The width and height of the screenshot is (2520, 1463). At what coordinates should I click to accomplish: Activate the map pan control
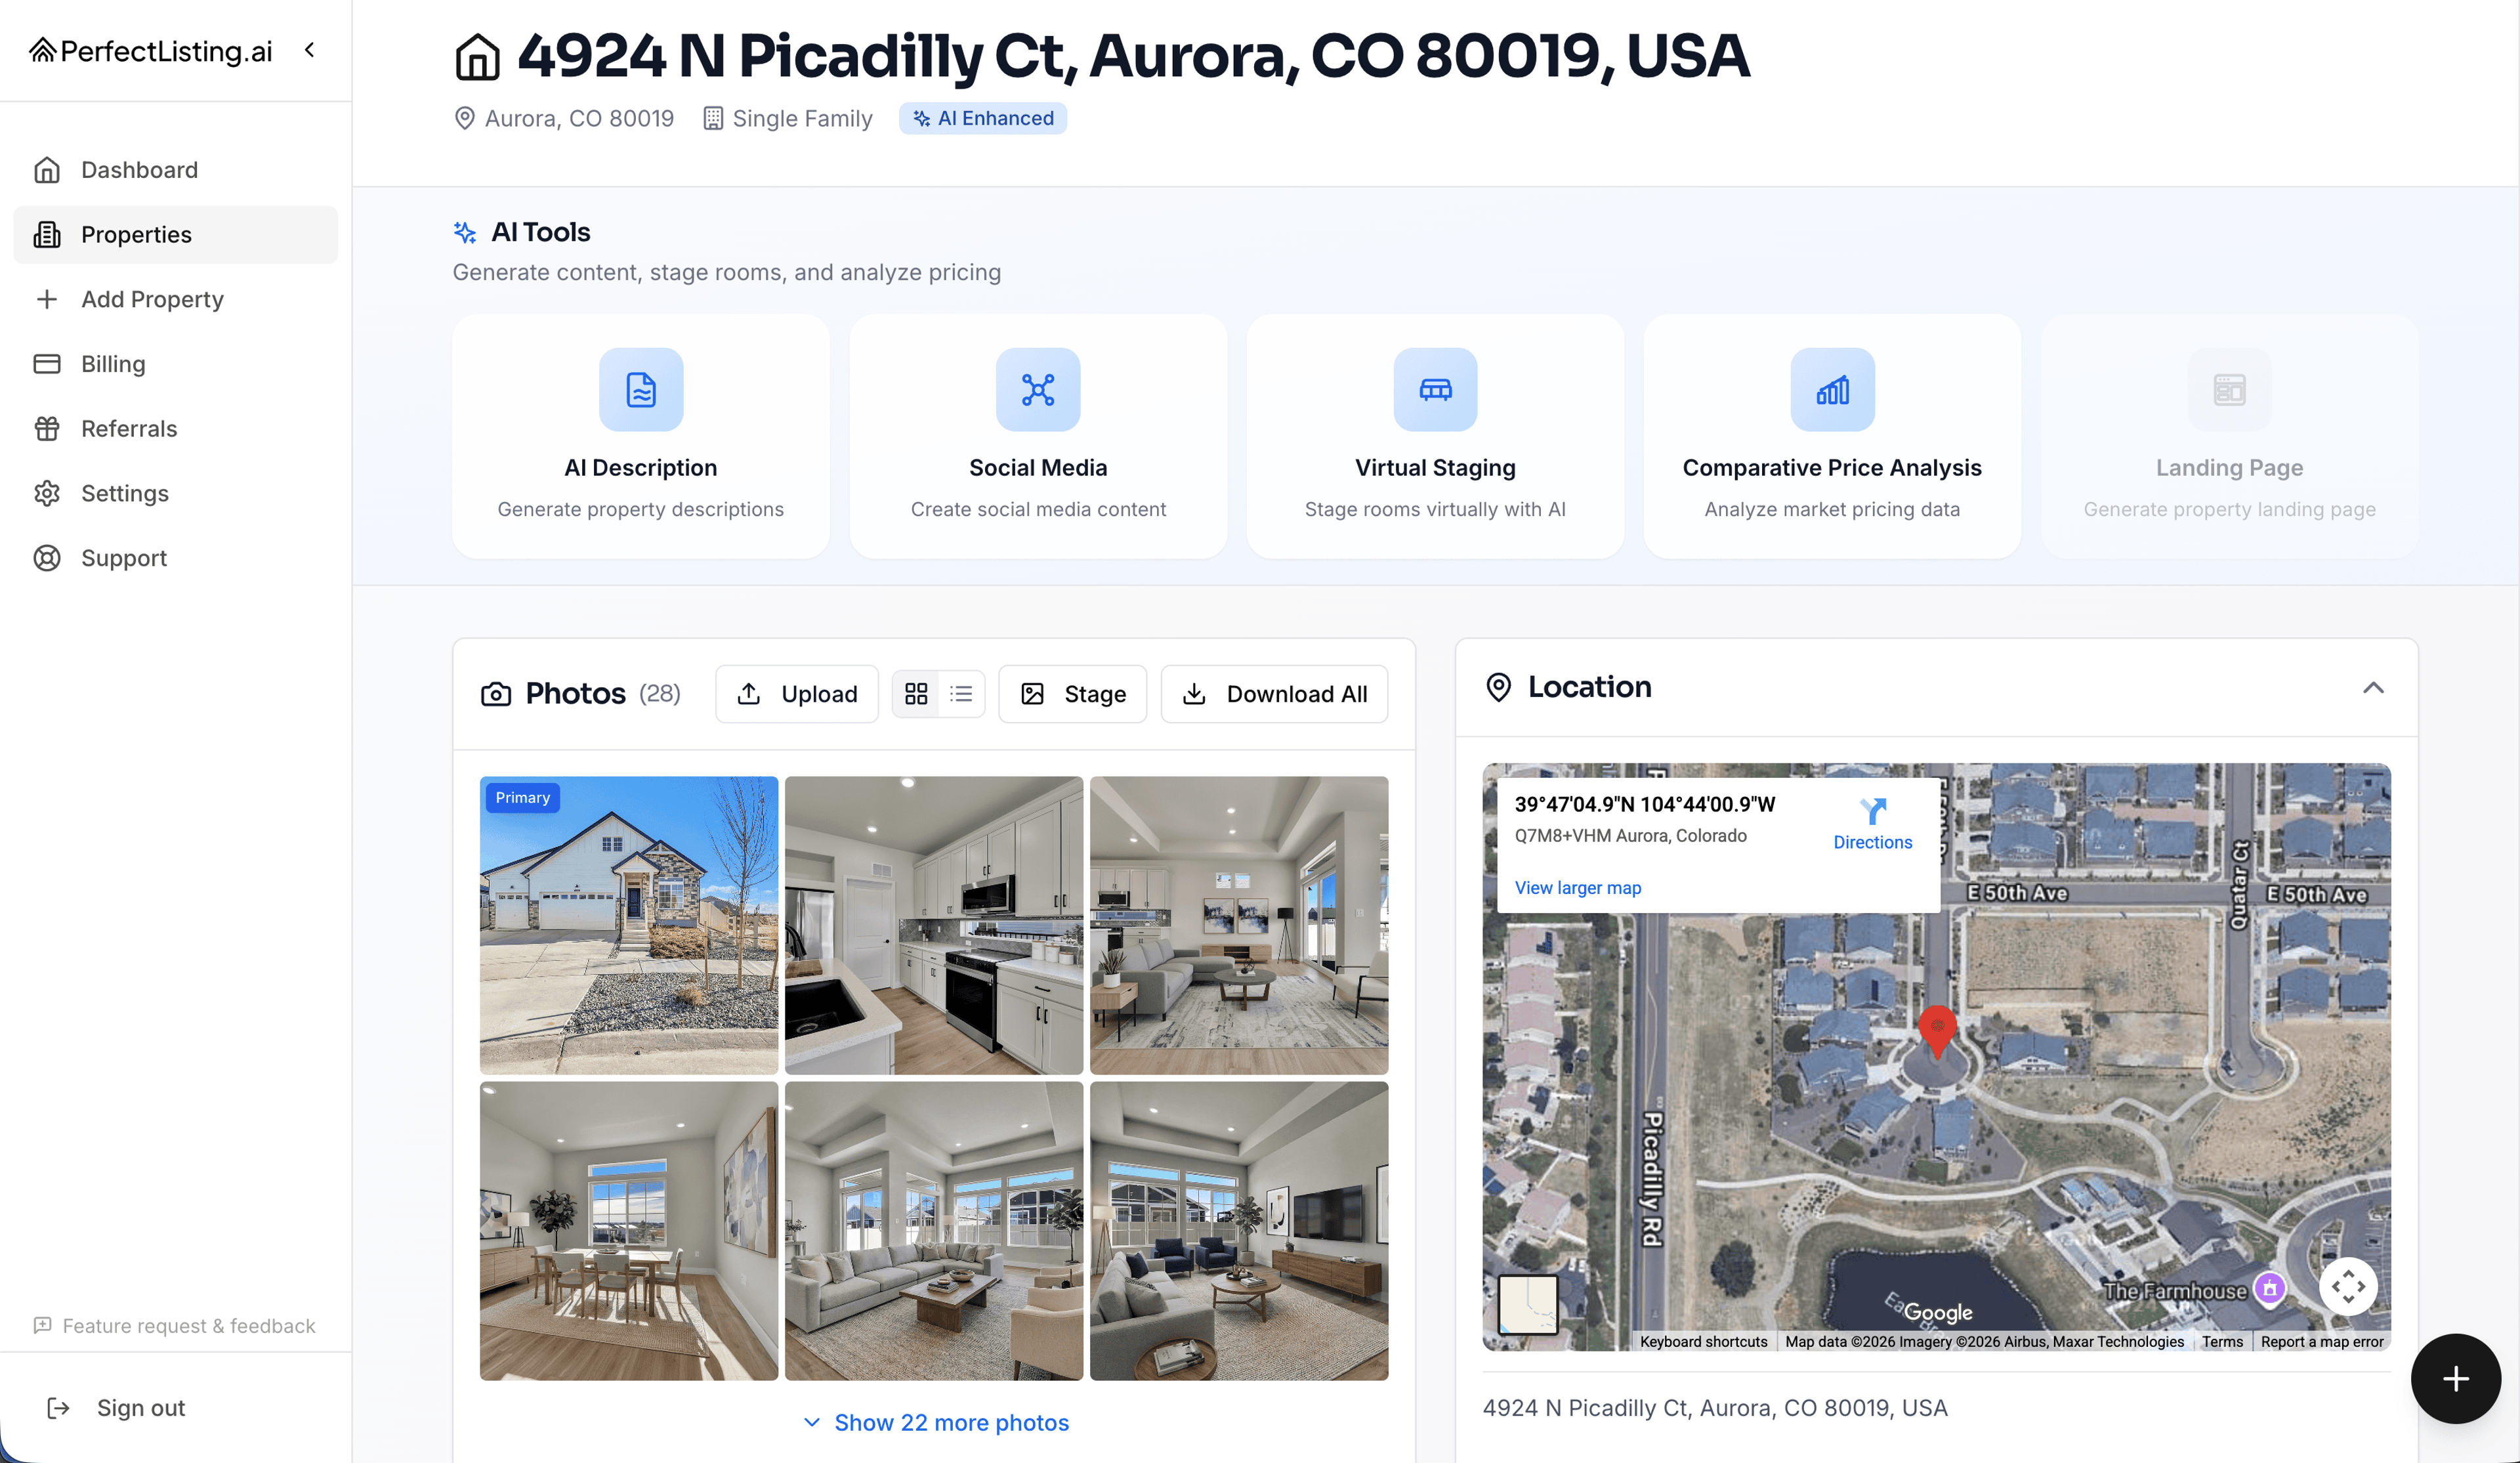point(2349,1286)
